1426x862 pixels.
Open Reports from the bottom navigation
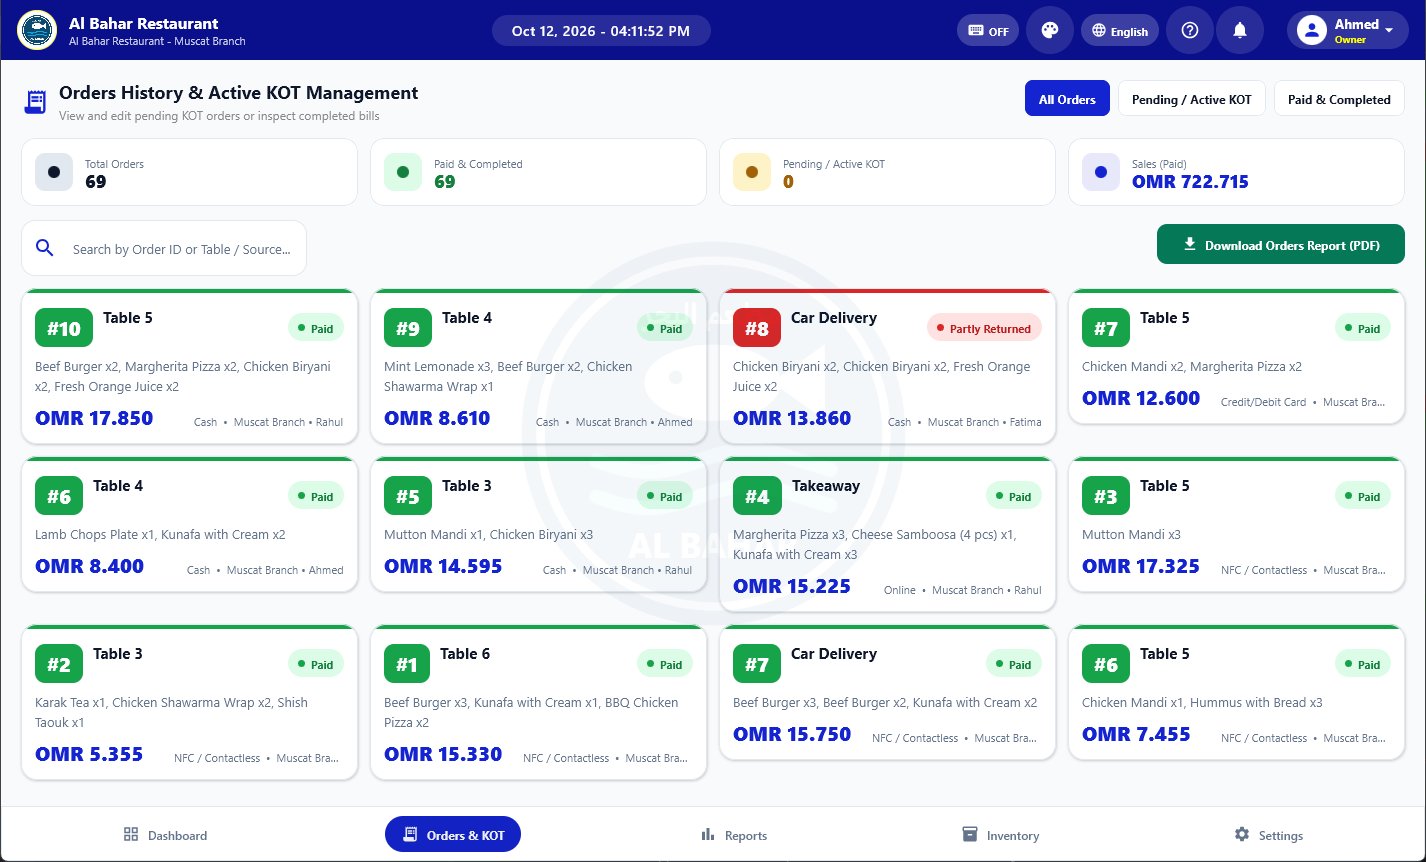coord(734,835)
